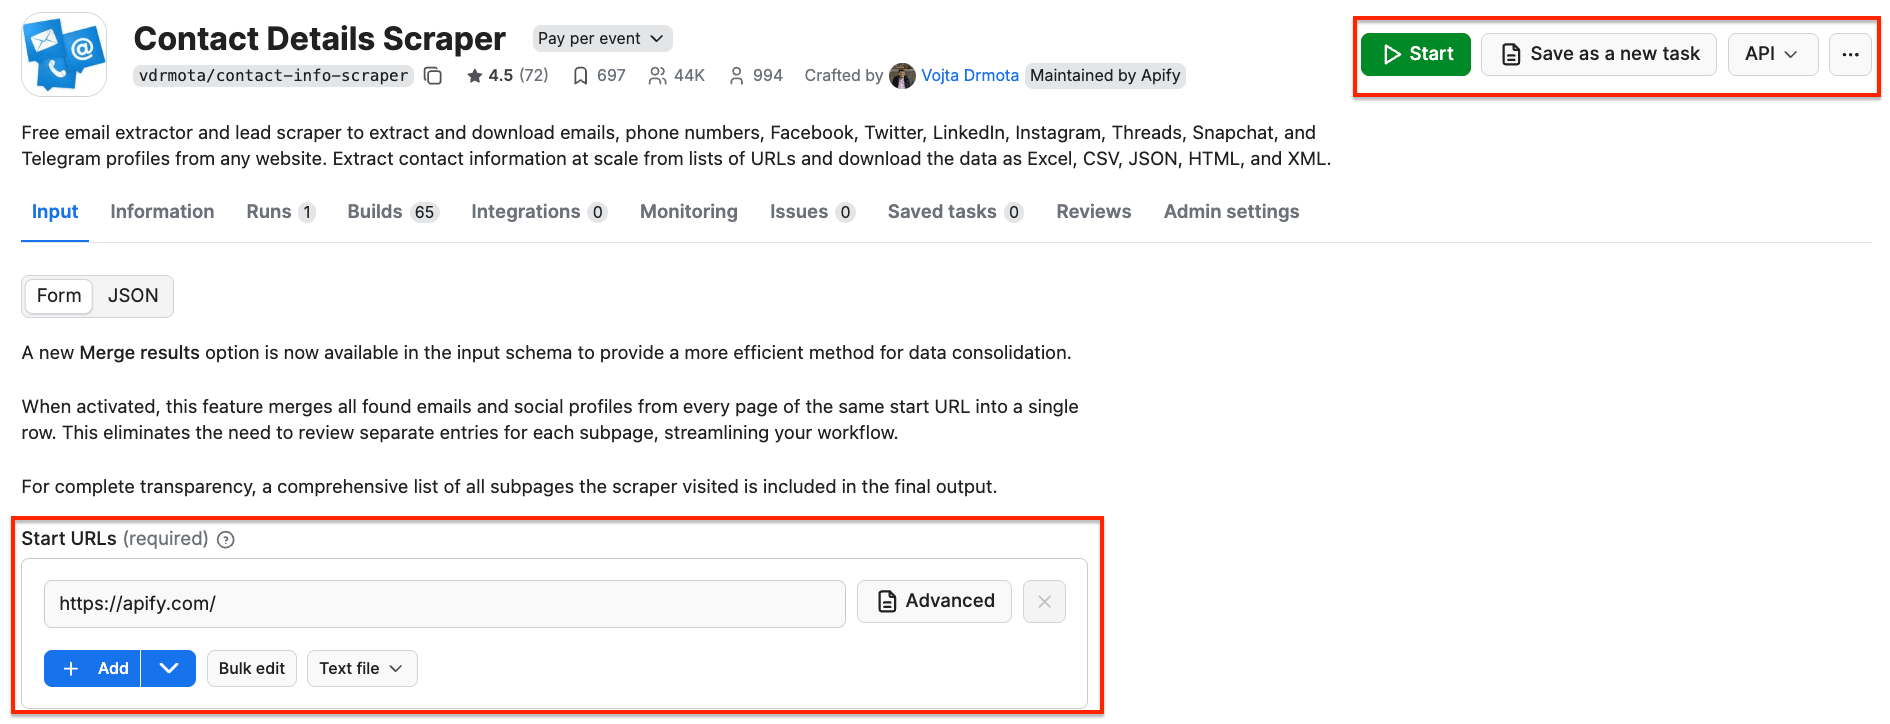Click the ellipsis menu next to API

tap(1850, 54)
